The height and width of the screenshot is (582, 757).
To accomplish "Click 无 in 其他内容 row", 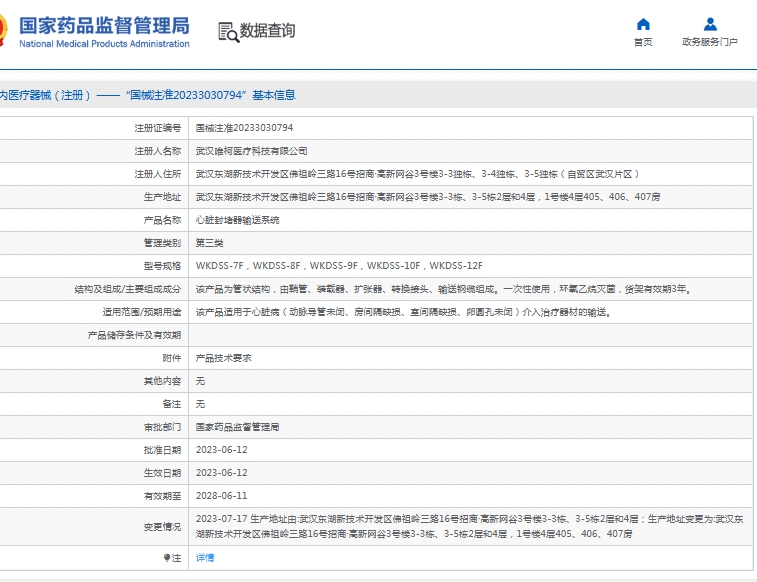I will 200,381.
